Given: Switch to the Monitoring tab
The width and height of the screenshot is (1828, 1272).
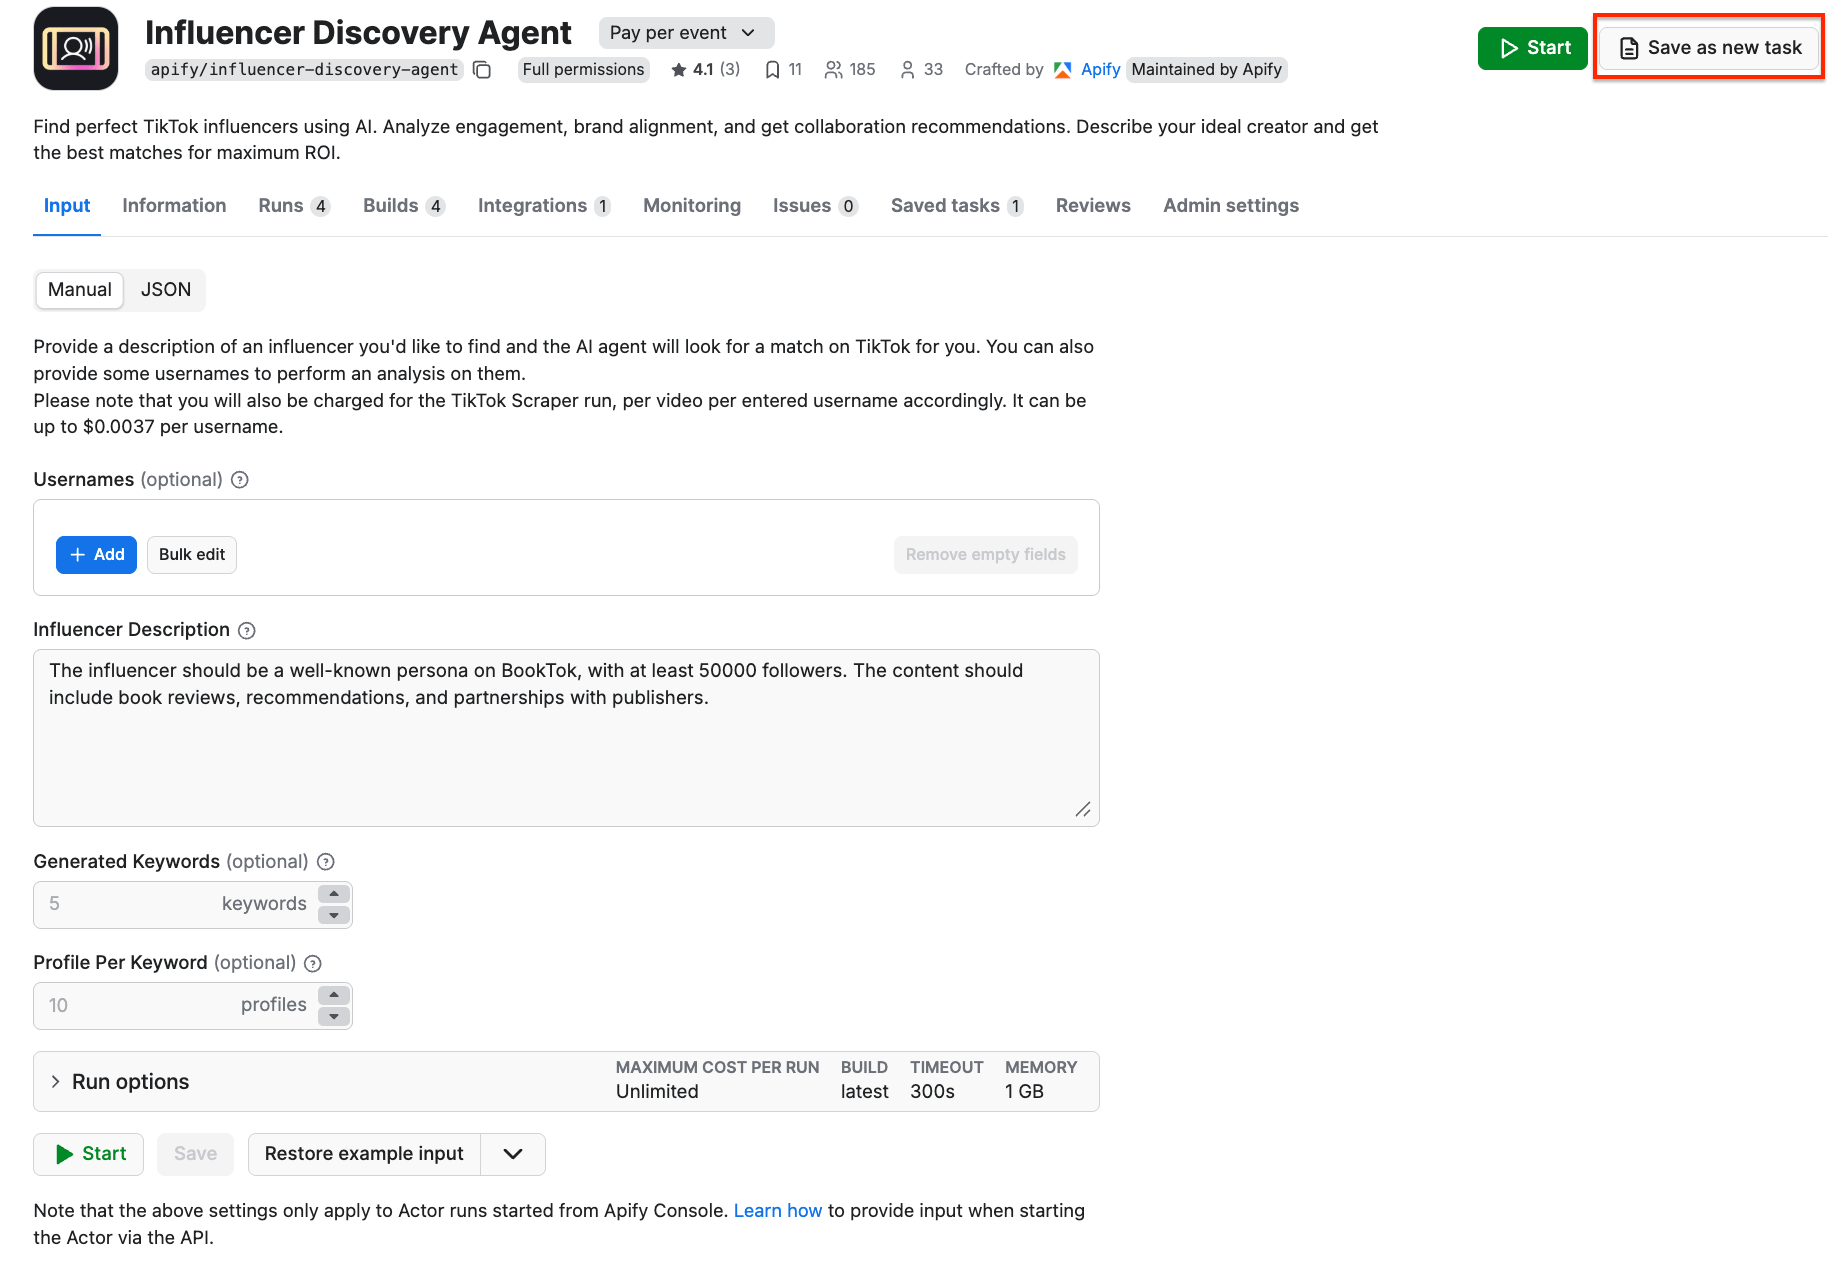Looking at the screenshot, I should click(691, 206).
